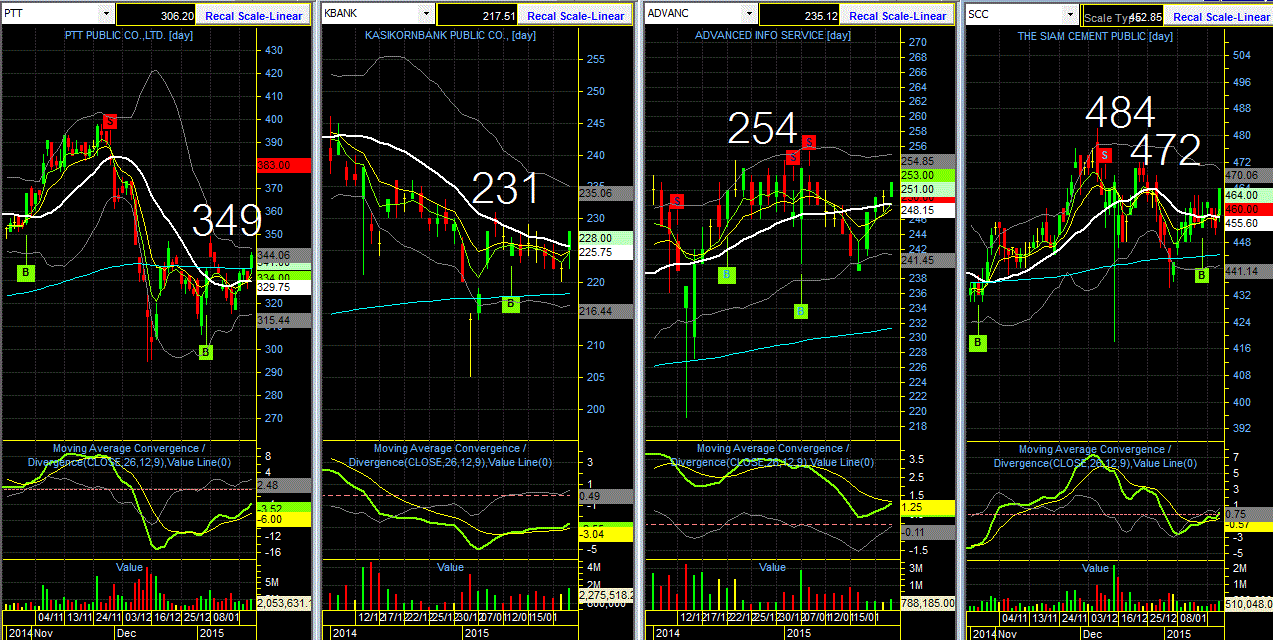Click the green B marker near 441.14 on SCC
The height and width of the screenshot is (640, 1273).
click(x=1202, y=275)
